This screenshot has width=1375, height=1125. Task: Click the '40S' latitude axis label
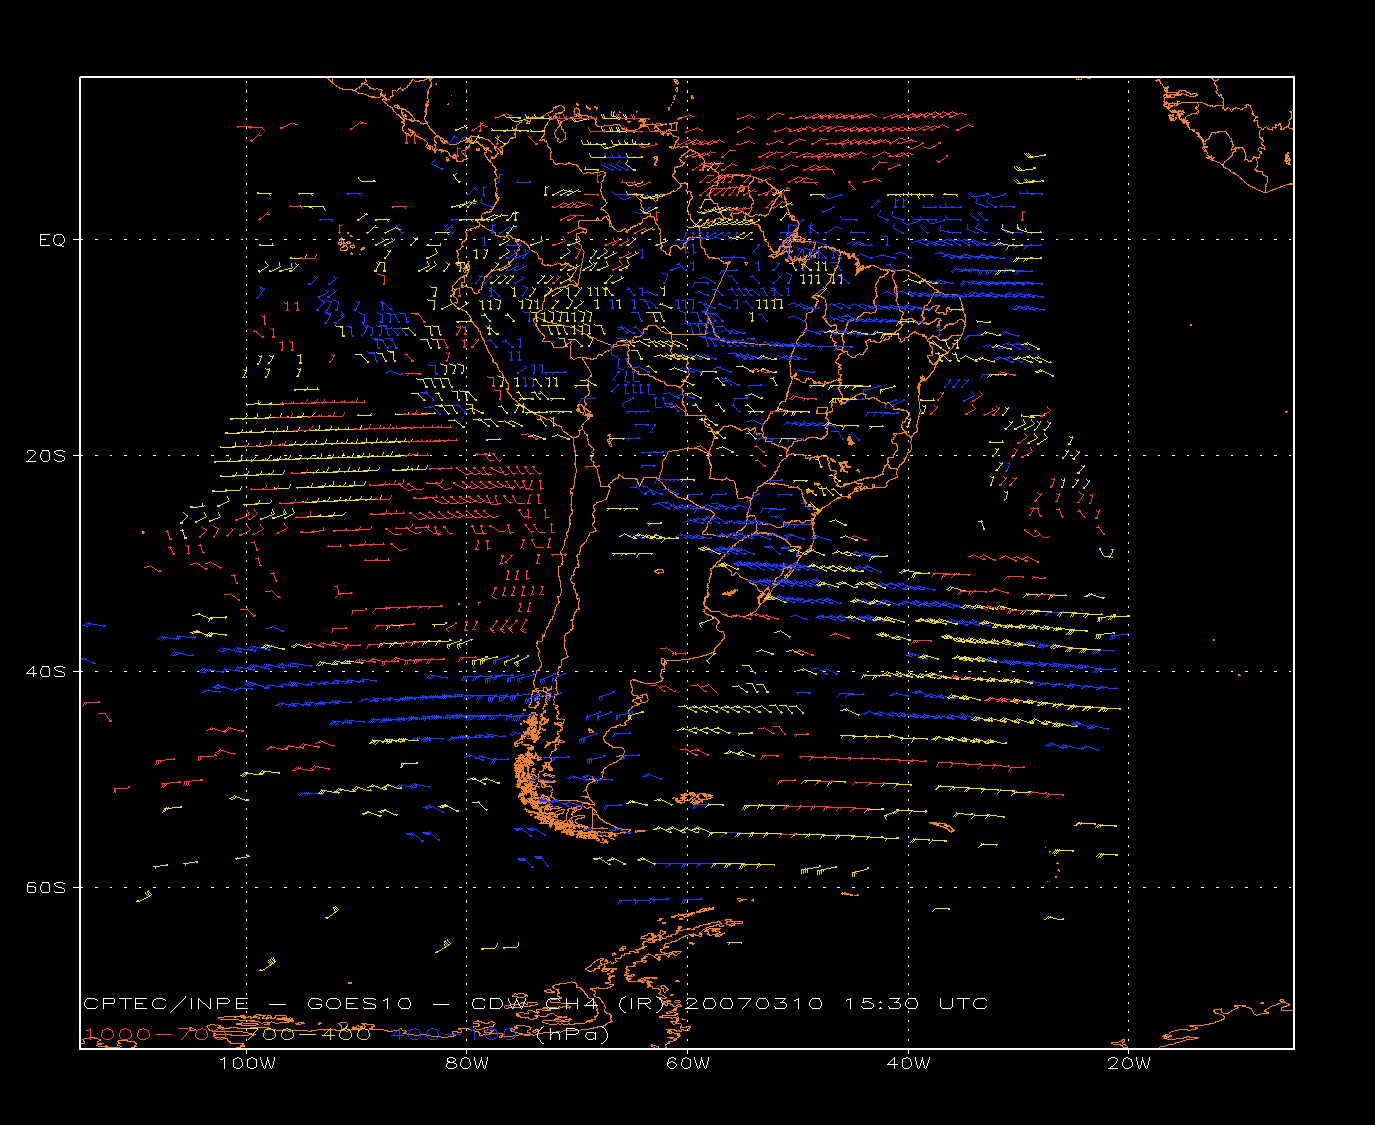46,671
